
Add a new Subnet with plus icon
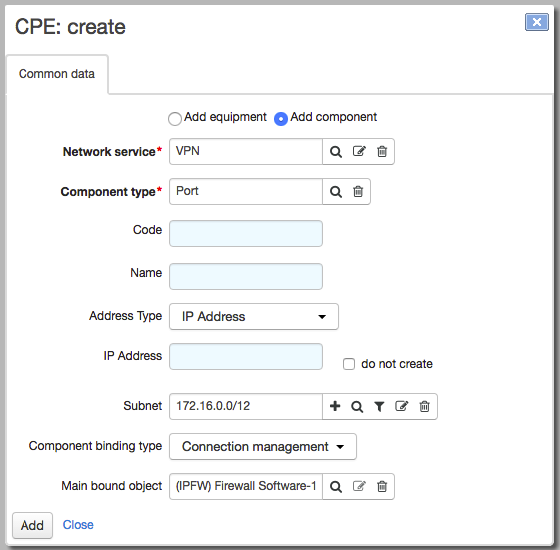click(335, 406)
